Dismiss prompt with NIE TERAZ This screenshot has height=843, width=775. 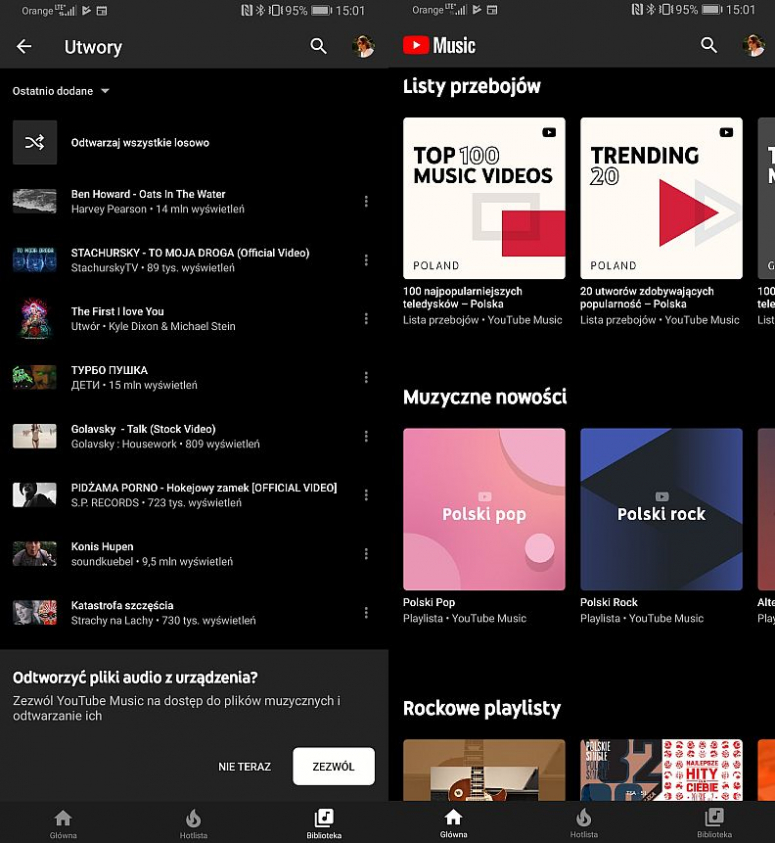click(x=245, y=767)
